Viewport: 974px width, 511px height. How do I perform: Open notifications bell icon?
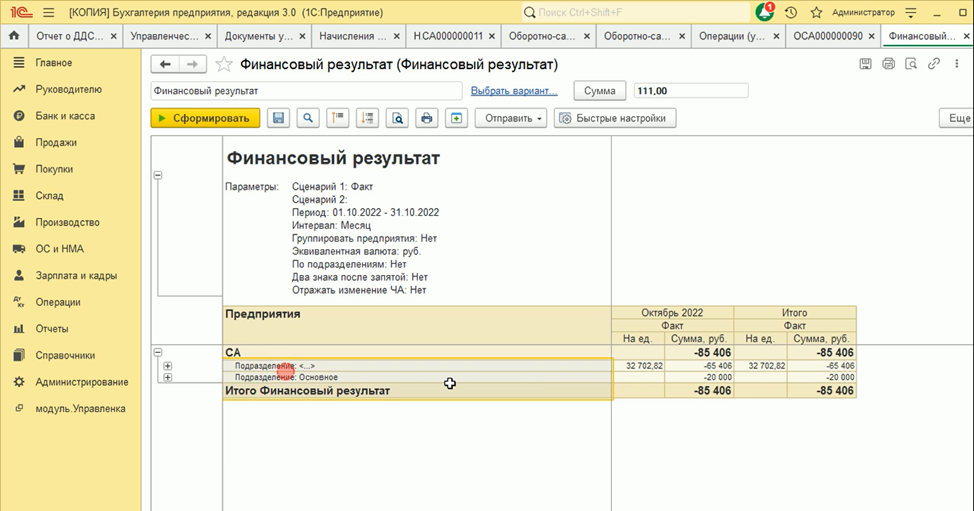(765, 12)
